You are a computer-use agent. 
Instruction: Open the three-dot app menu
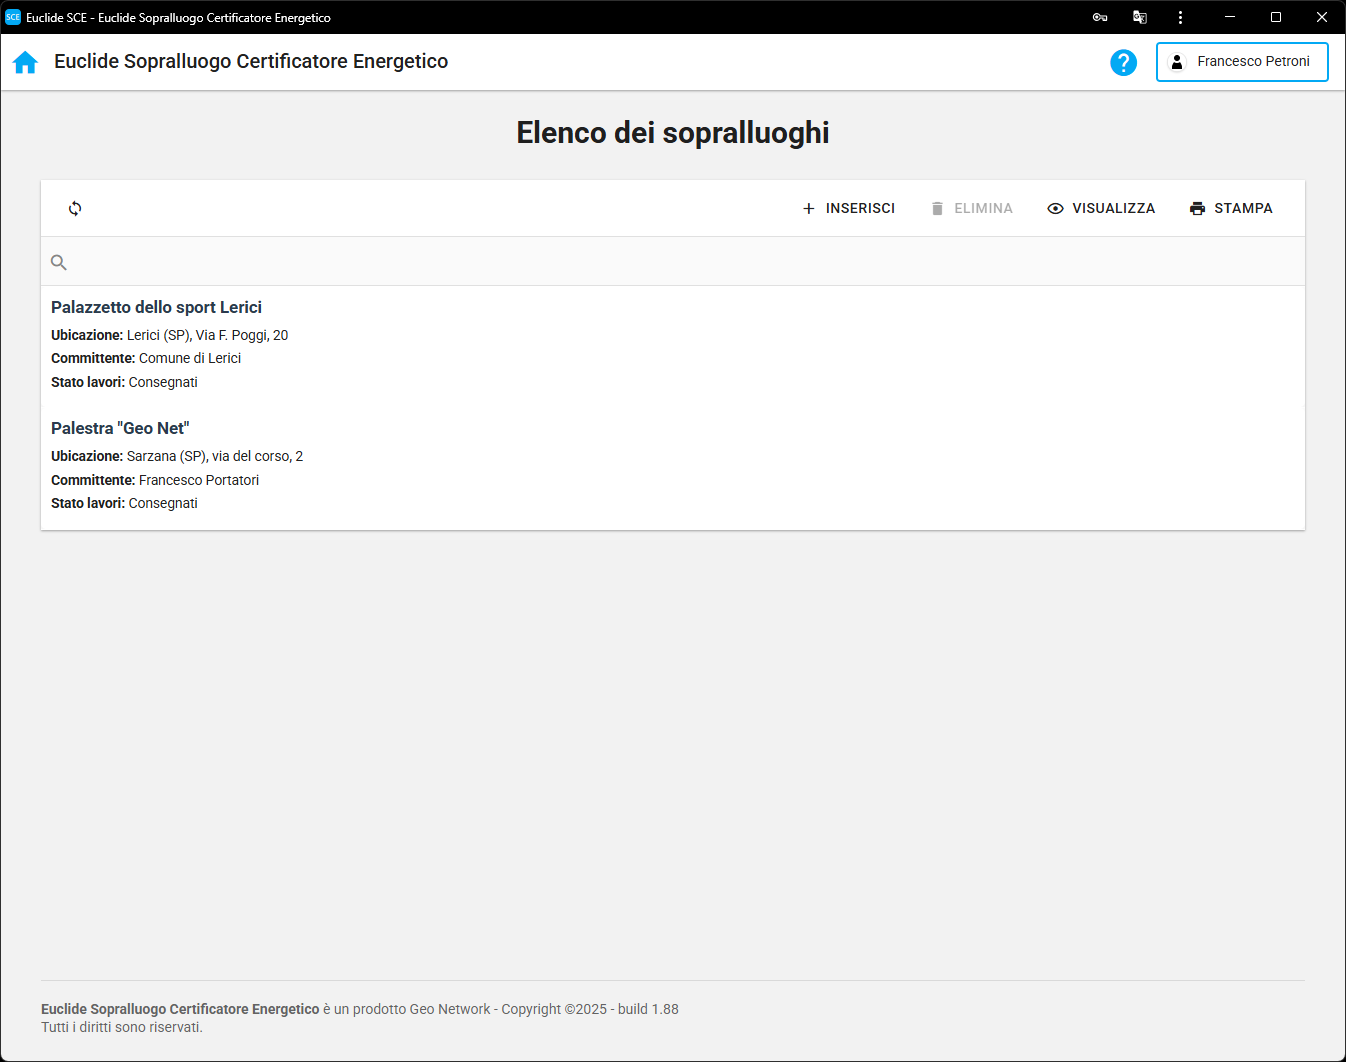tap(1181, 17)
